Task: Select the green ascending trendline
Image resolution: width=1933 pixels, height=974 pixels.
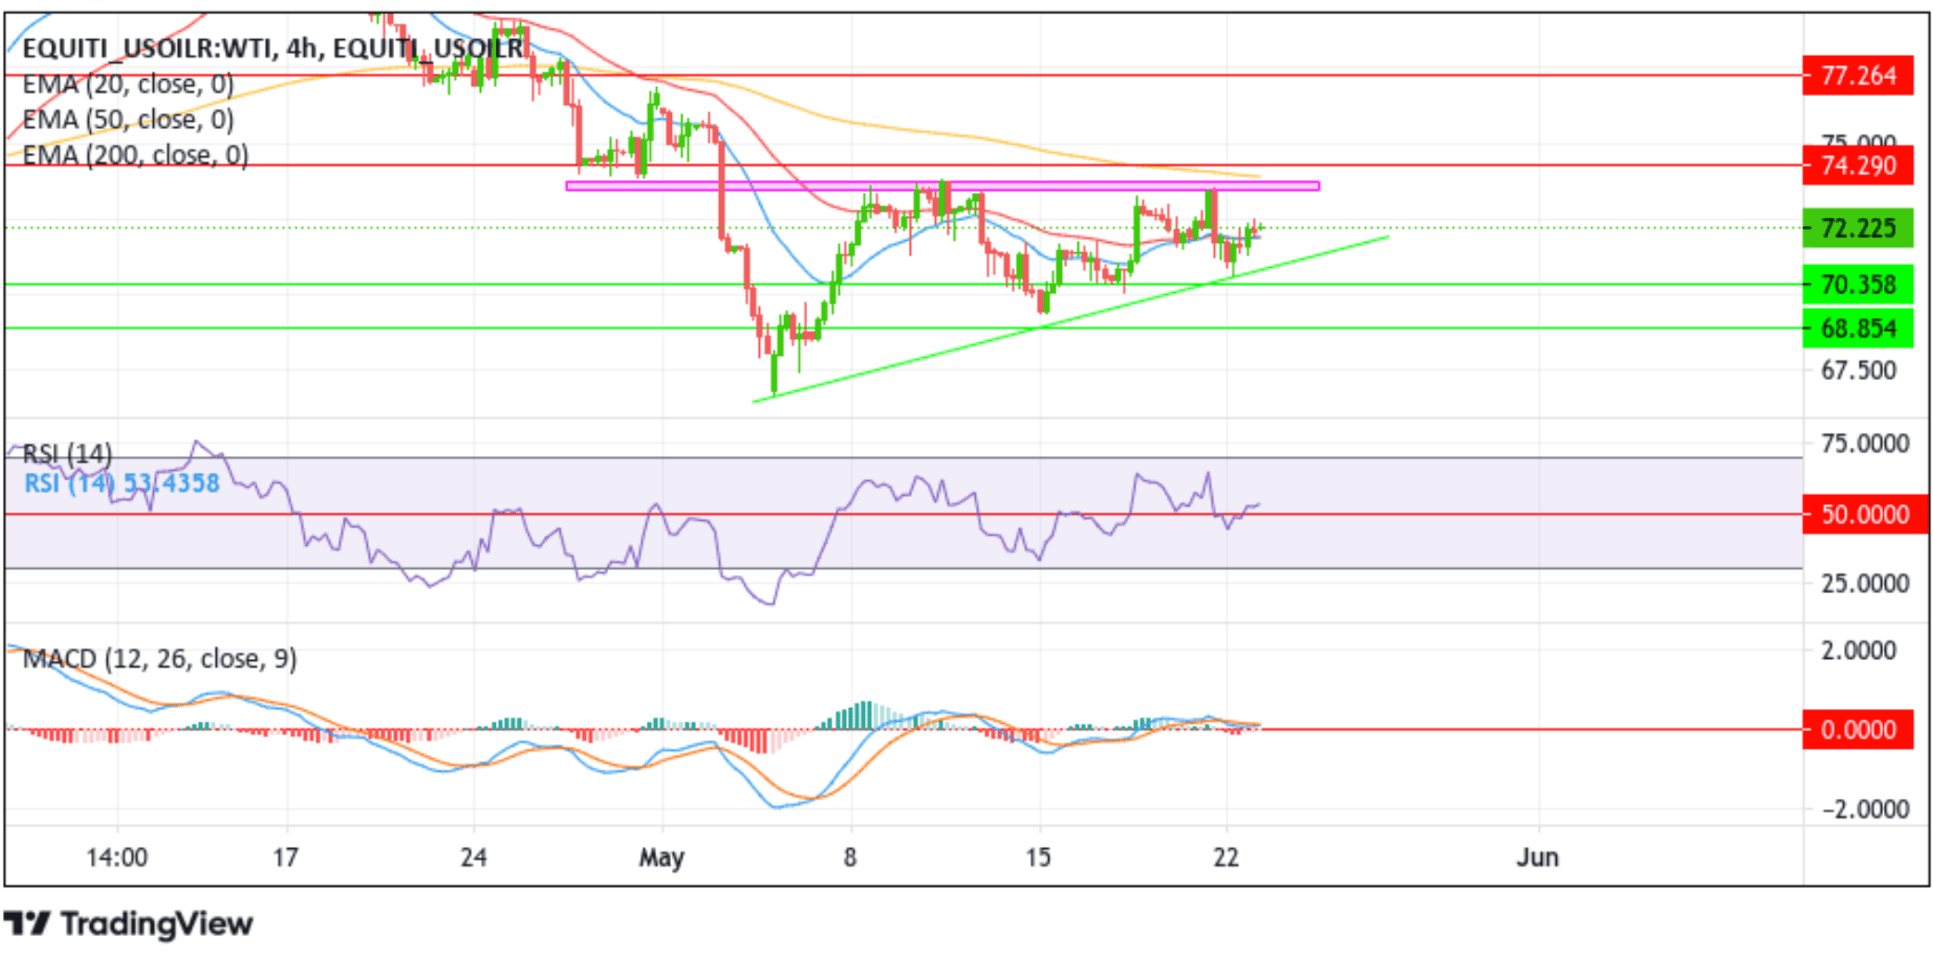Action: (x=1070, y=319)
